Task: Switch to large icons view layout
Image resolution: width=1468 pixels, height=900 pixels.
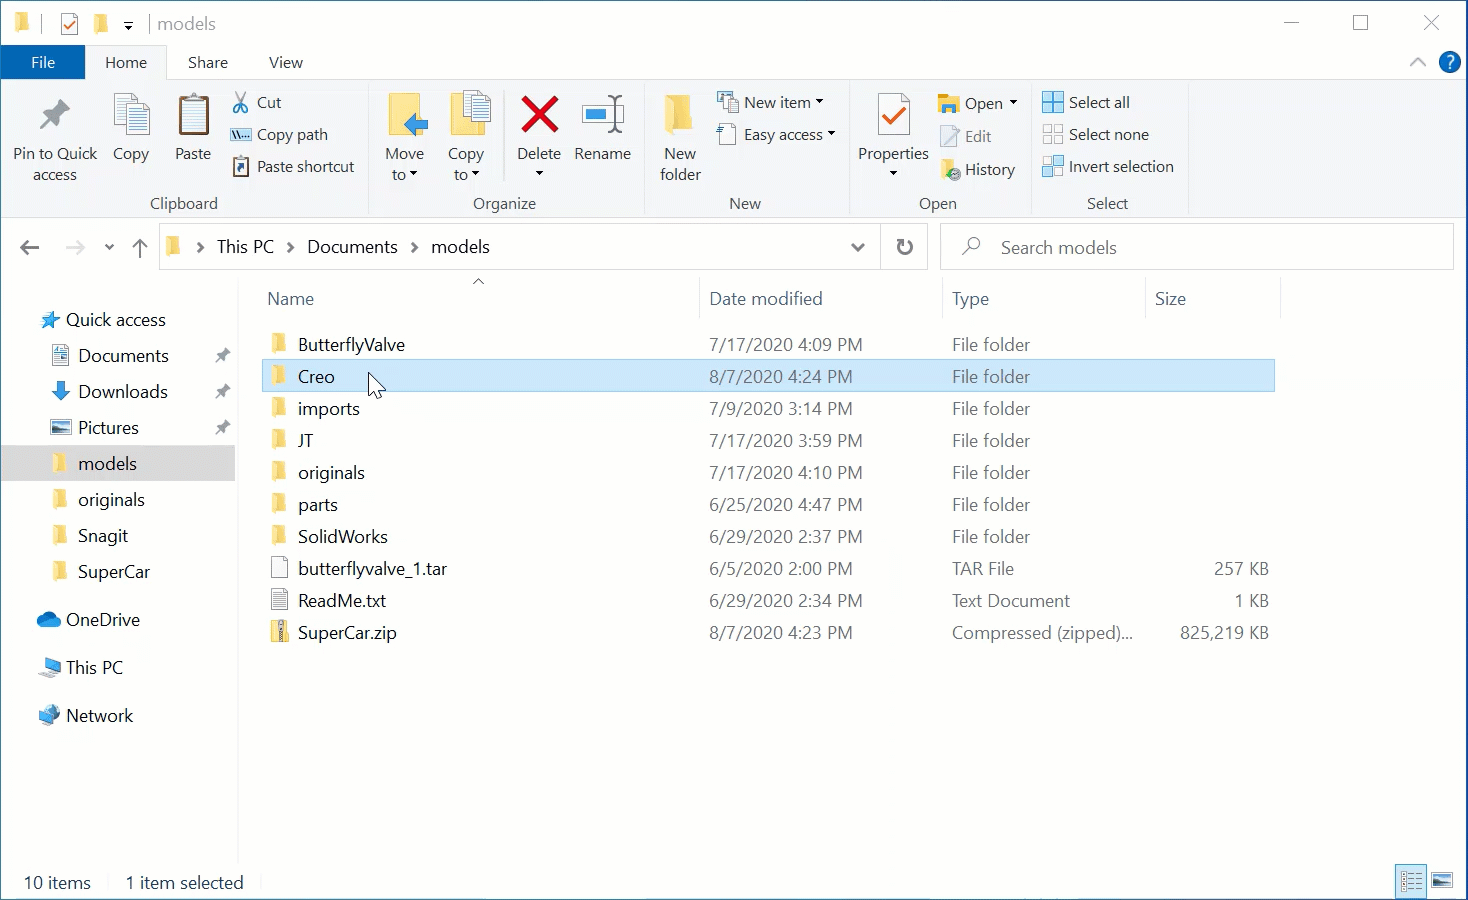Action: coord(1442,881)
